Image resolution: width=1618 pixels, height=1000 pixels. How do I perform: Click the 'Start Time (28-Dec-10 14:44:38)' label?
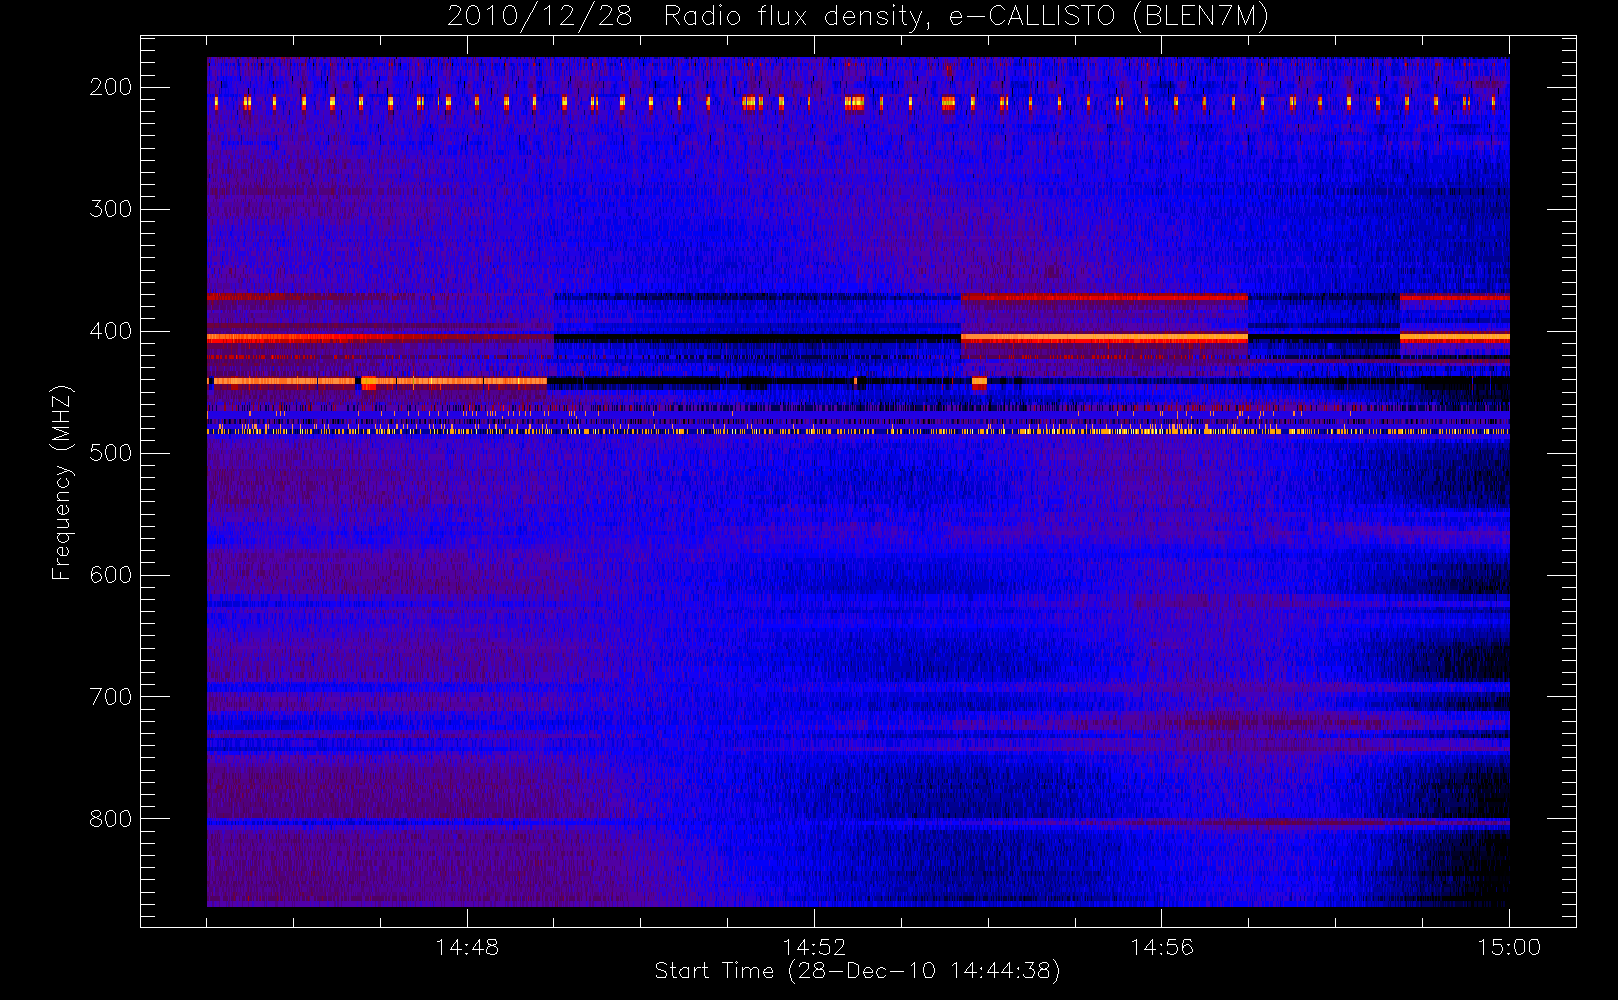pos(857,971)
